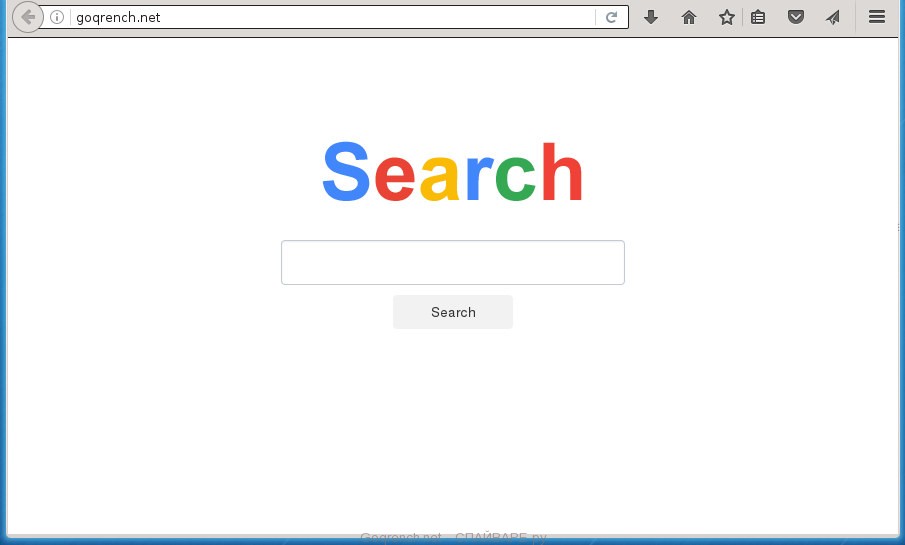The image size is (905, 545).
Task: Reload the goqrench.net page
Action: pyautogui.click(x=612, y=17)
